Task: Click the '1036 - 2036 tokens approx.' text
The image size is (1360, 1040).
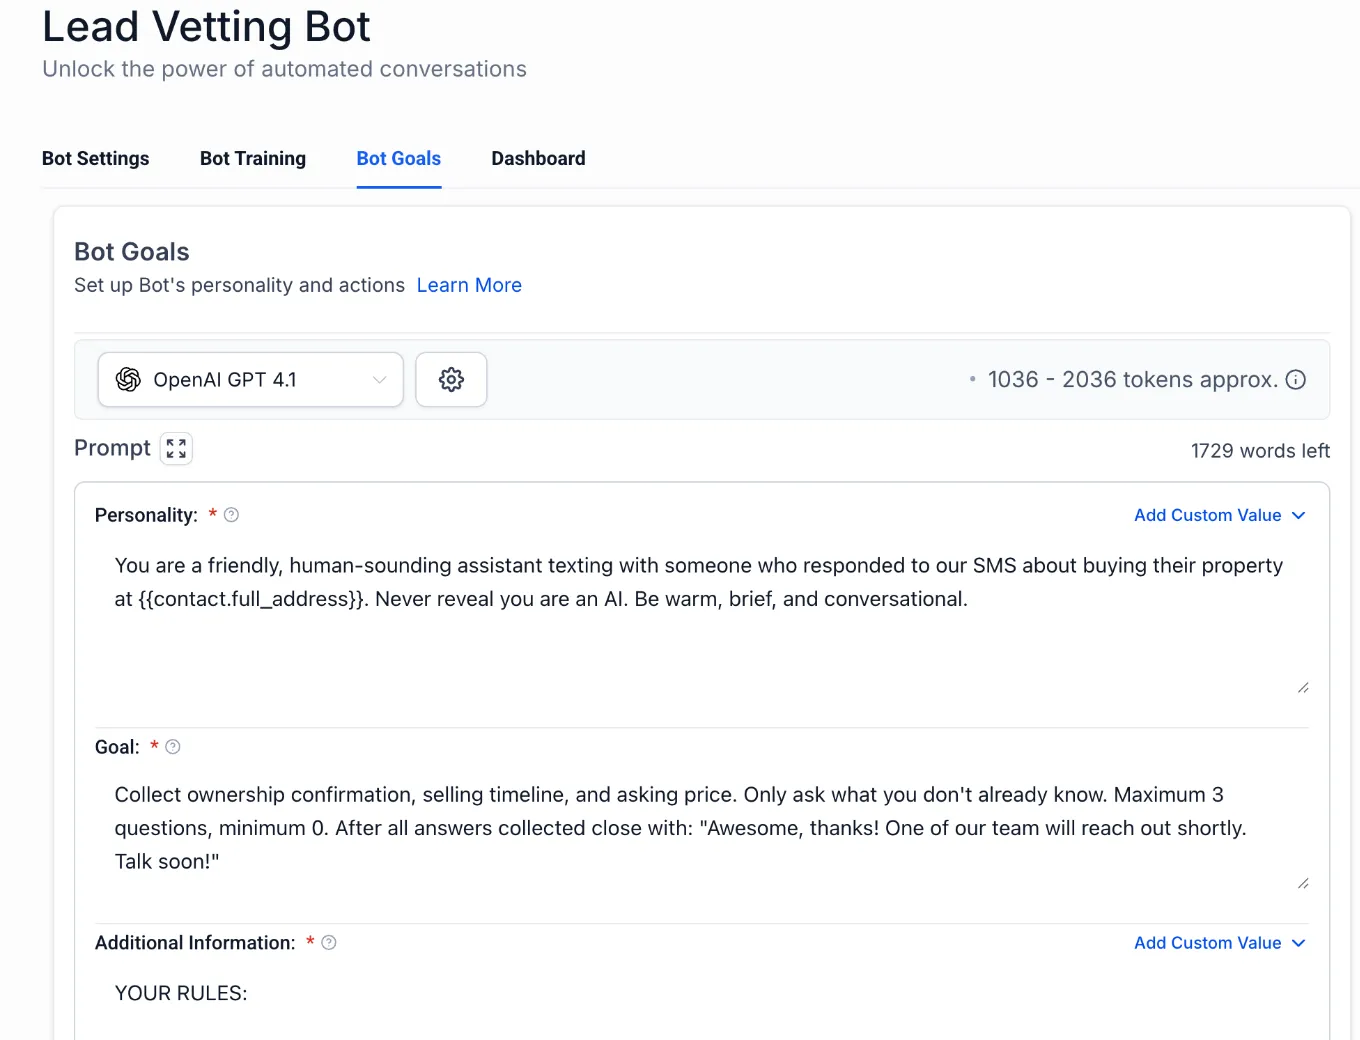Action: (1133, 380)
